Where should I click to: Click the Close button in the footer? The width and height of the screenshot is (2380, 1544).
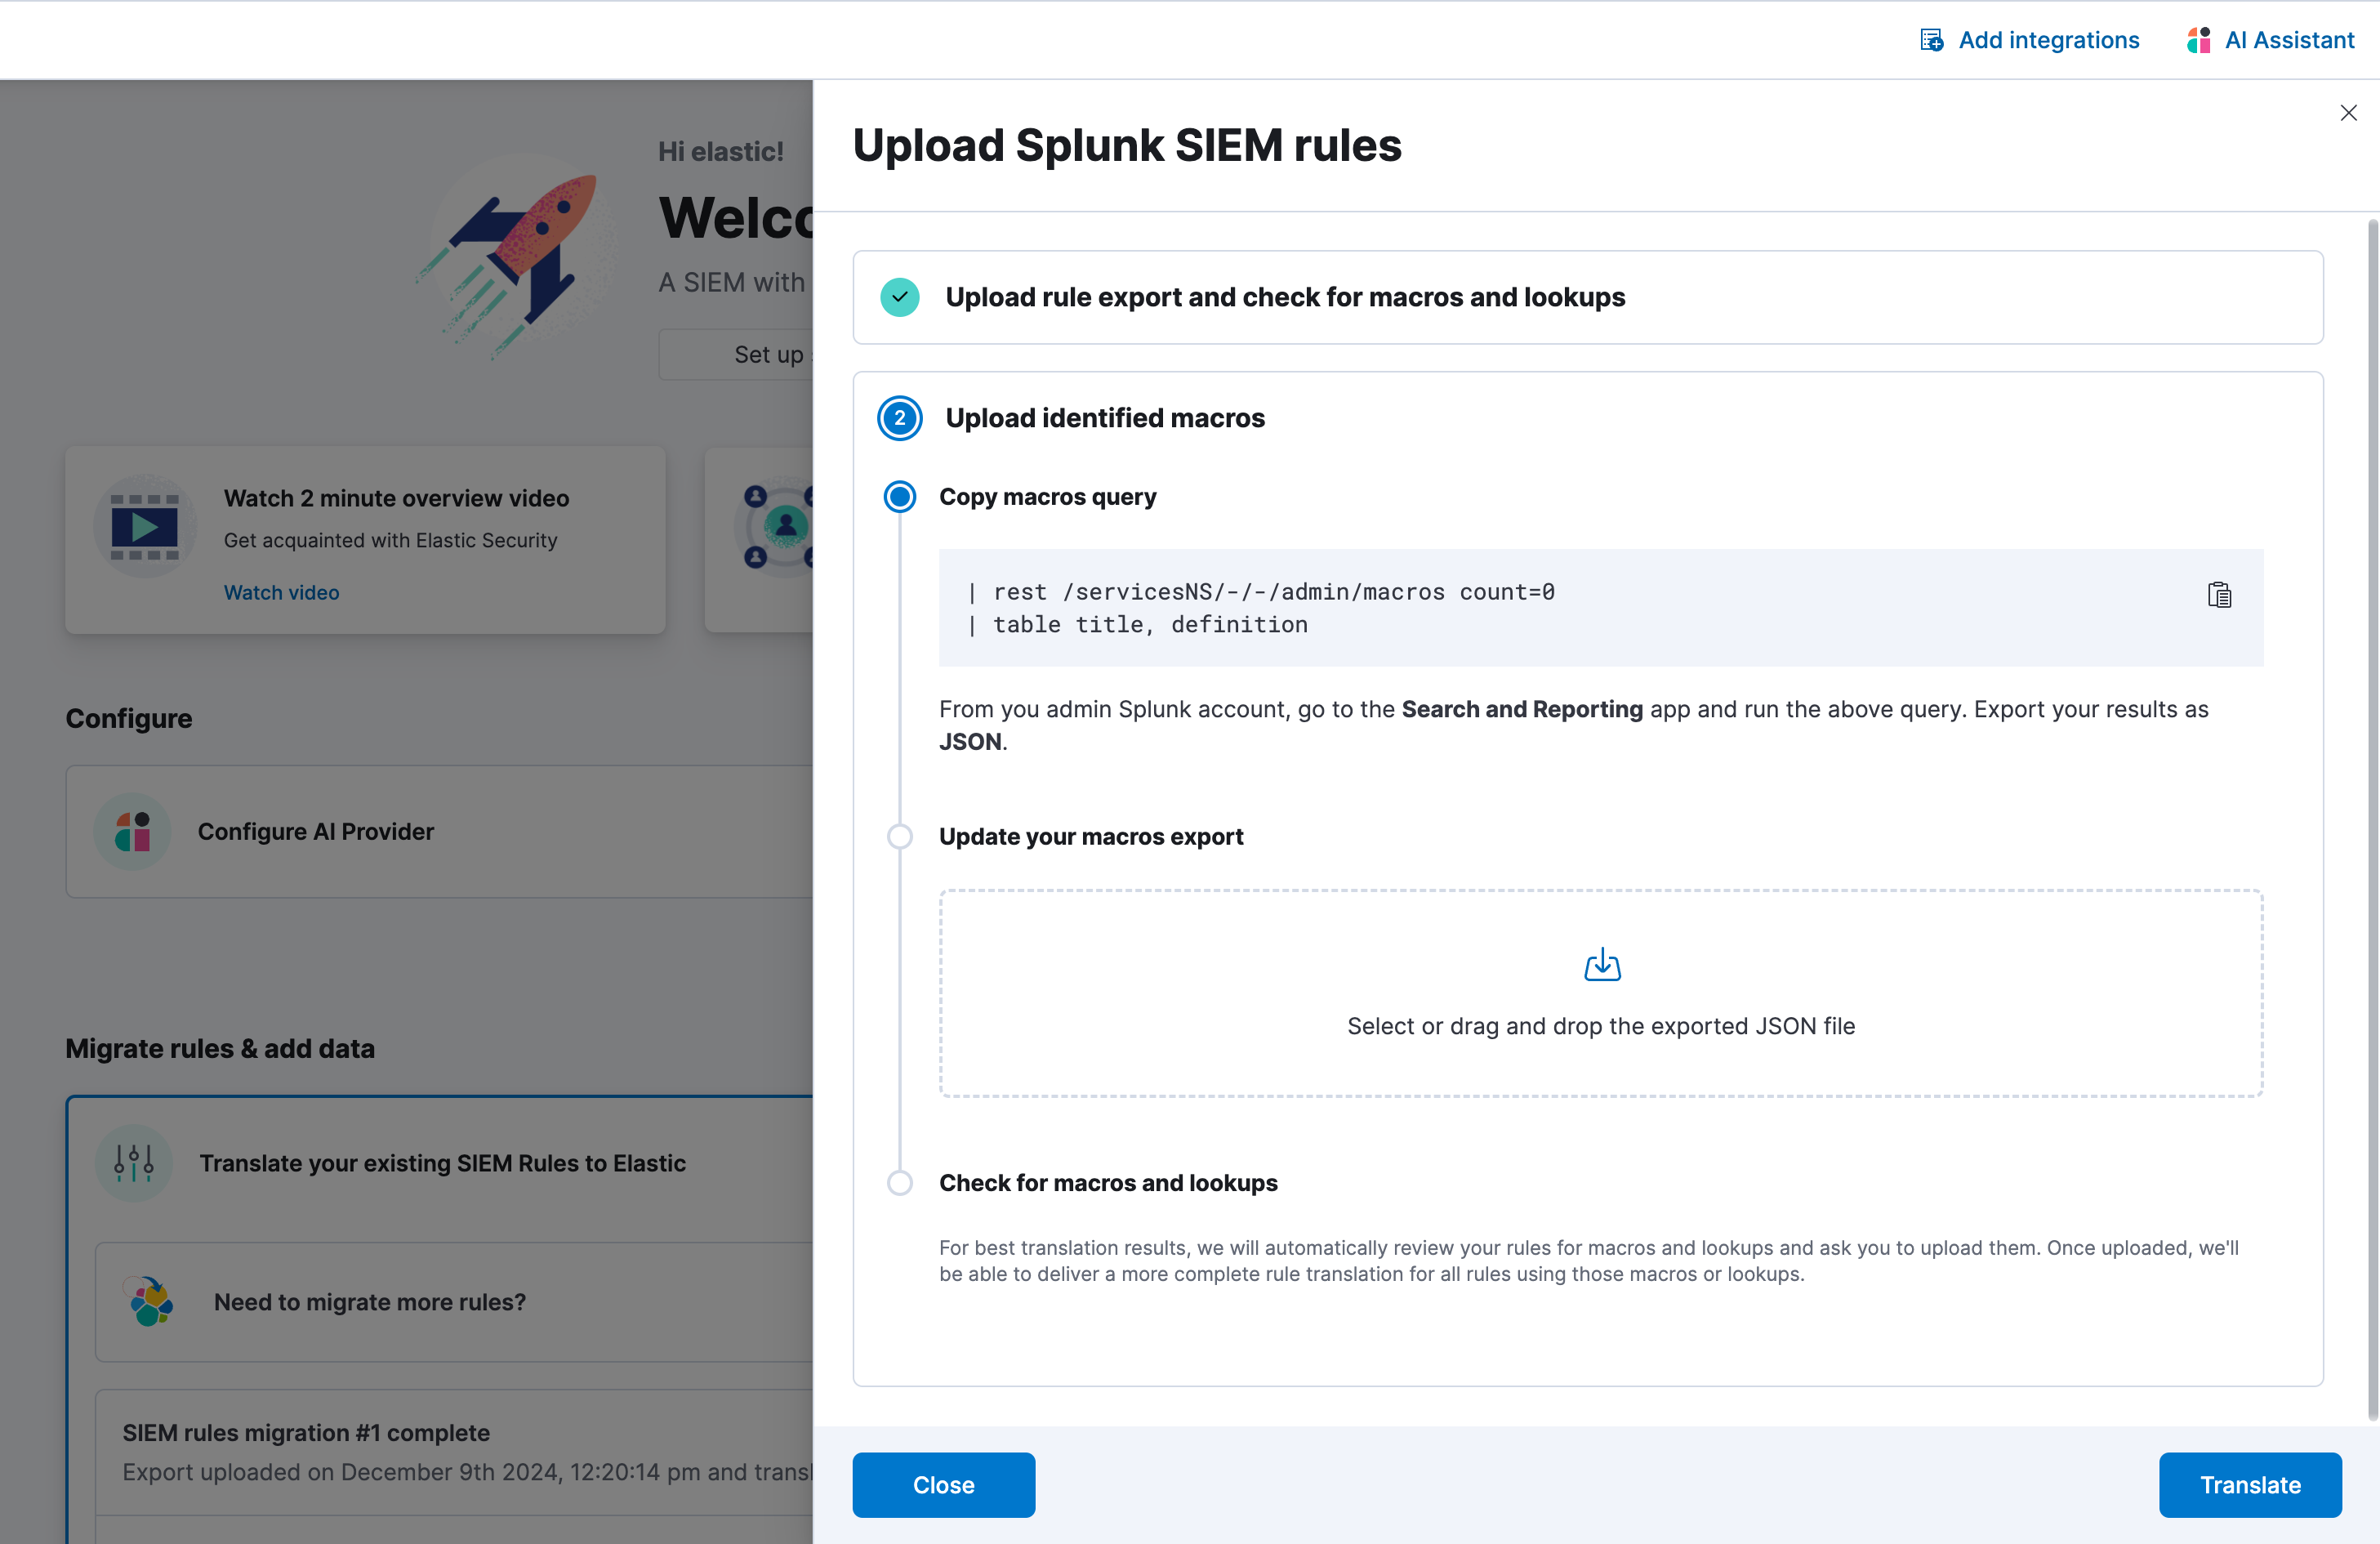point(943,1484)
